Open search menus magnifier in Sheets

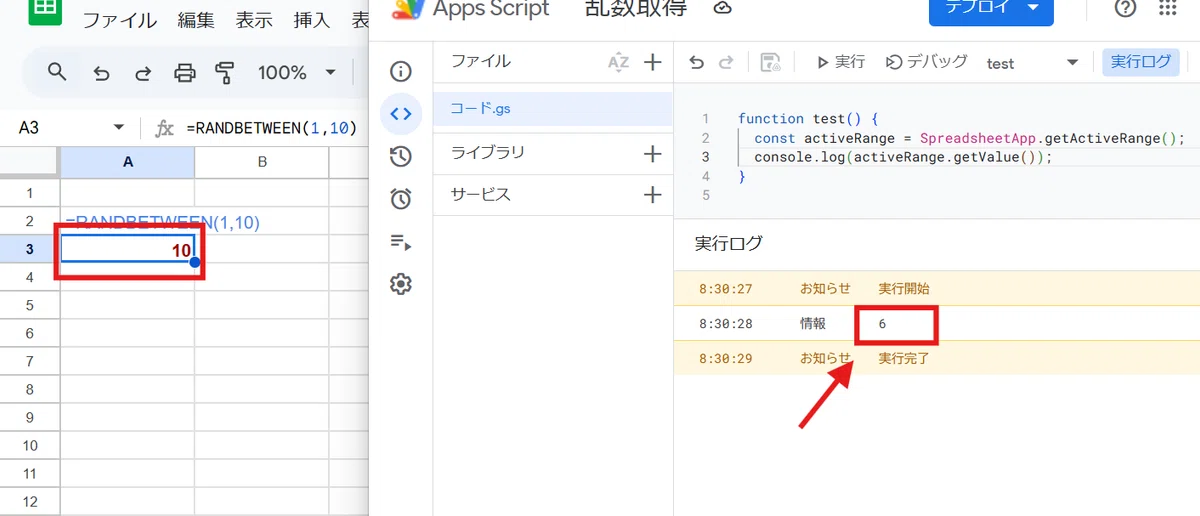[x=57, y=72]
